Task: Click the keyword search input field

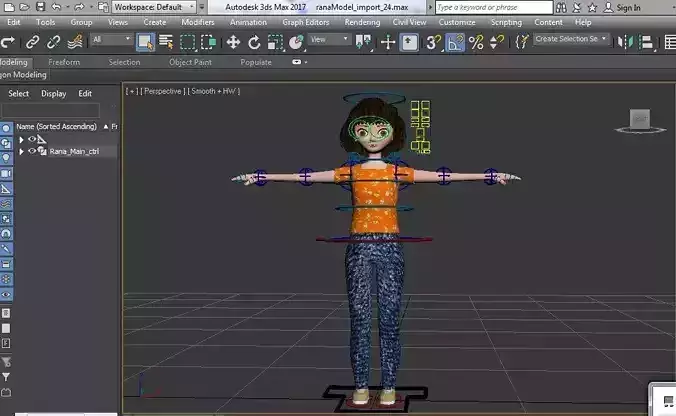Action: [x=494, y=7]
